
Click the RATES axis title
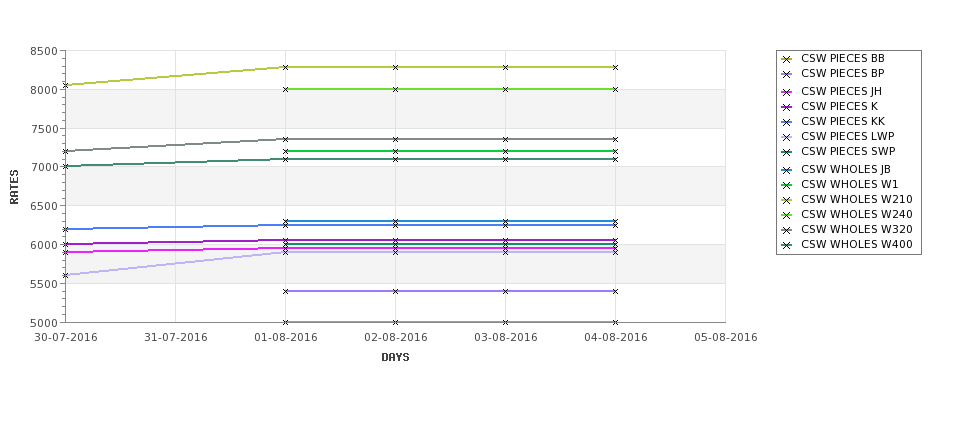(x=14, y=187)
